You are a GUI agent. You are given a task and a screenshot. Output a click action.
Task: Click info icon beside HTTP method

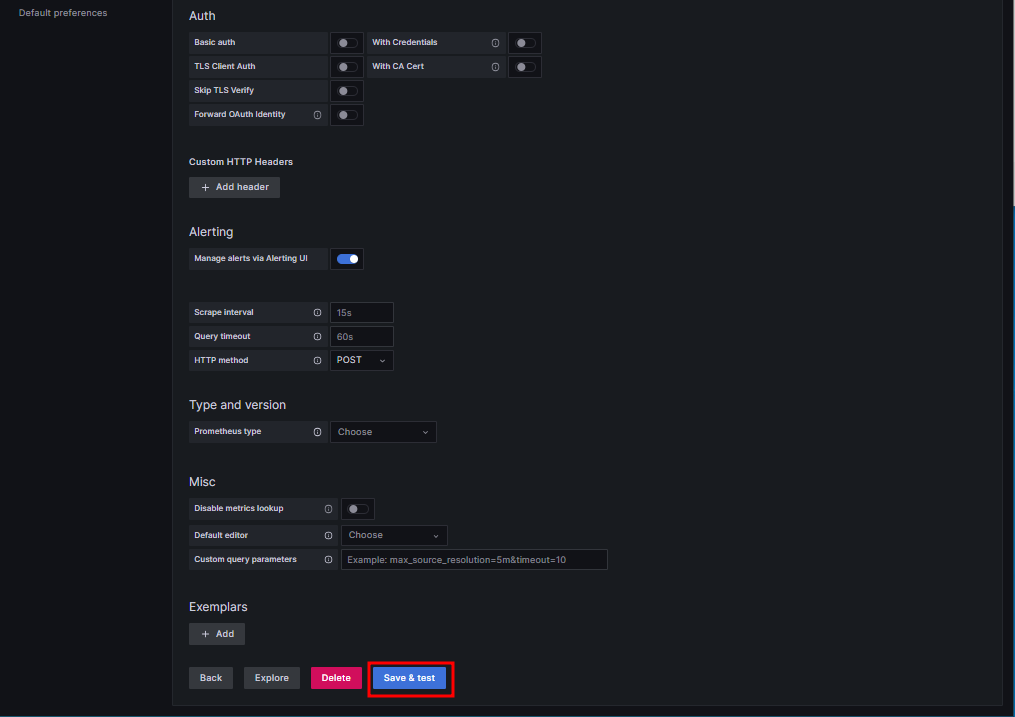click(317, 360)
